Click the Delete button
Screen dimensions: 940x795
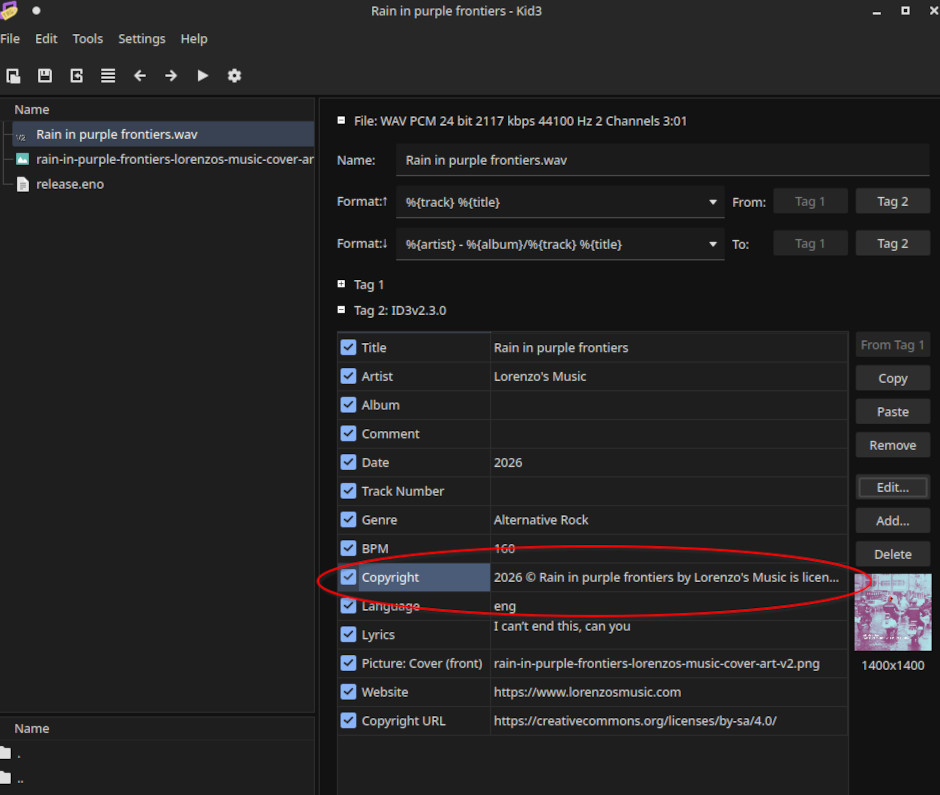[x=893, y=555]
